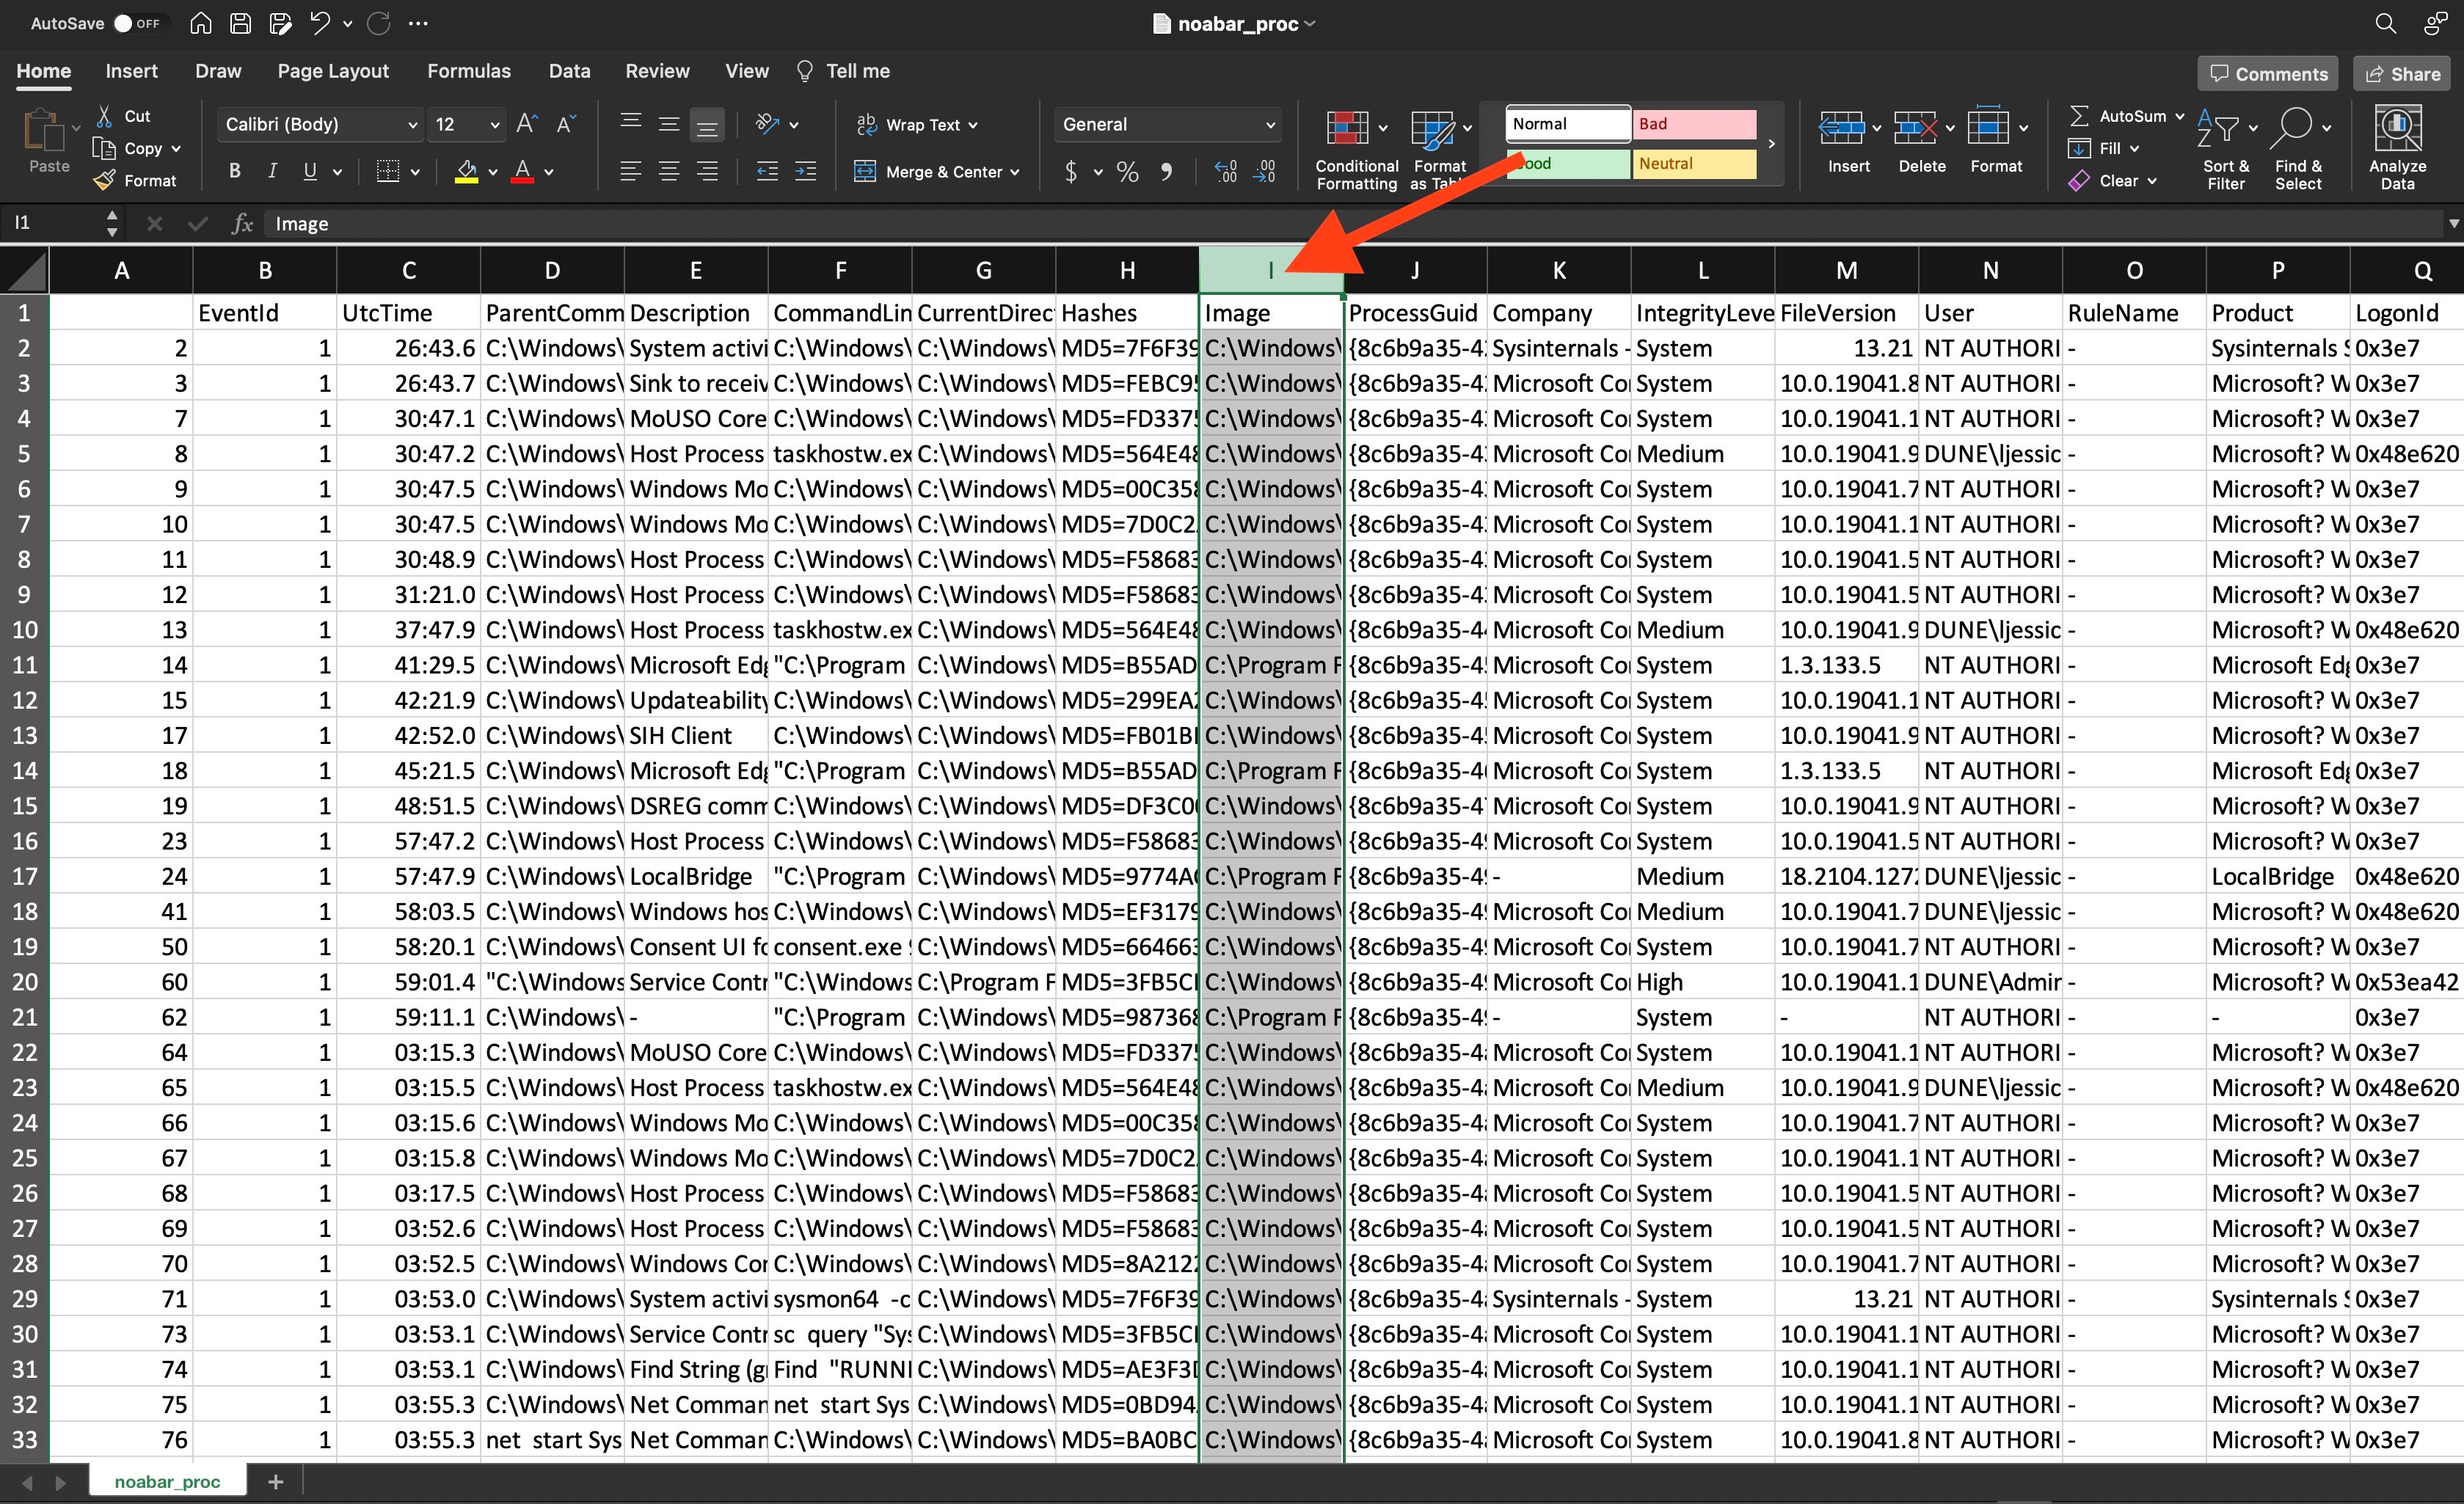Click the Share button
The height and width of the screenshot is (1504, 2464).
(2403, 74)
